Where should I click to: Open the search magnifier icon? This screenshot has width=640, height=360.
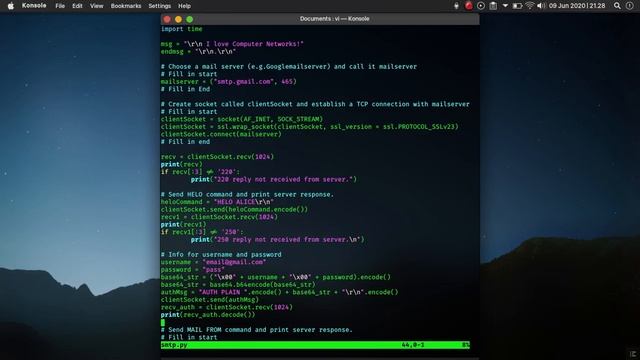coord(617,6)
